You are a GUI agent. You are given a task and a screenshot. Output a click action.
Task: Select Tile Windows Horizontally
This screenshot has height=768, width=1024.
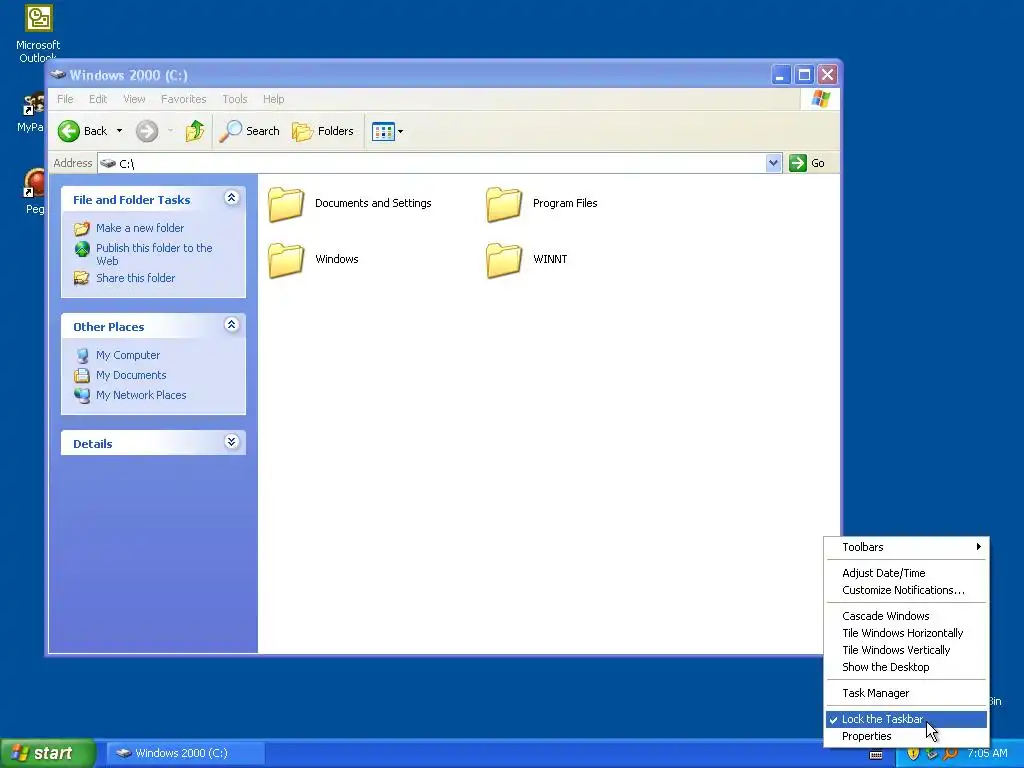[x=906, y=633]
